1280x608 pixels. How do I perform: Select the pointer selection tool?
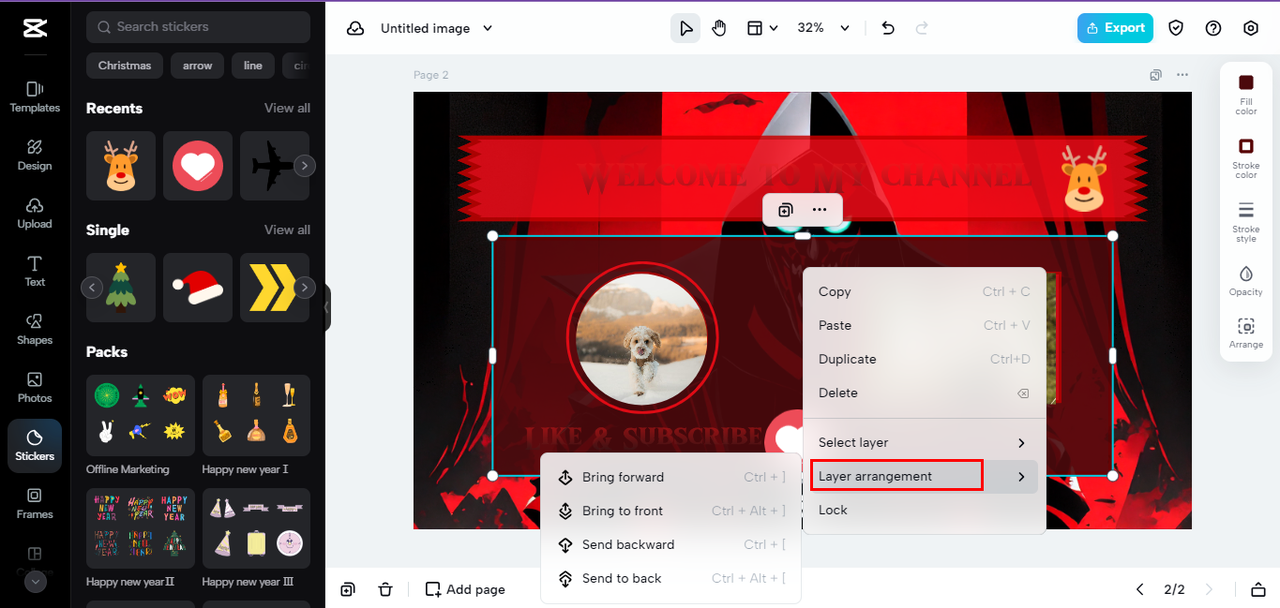[685, 28]
